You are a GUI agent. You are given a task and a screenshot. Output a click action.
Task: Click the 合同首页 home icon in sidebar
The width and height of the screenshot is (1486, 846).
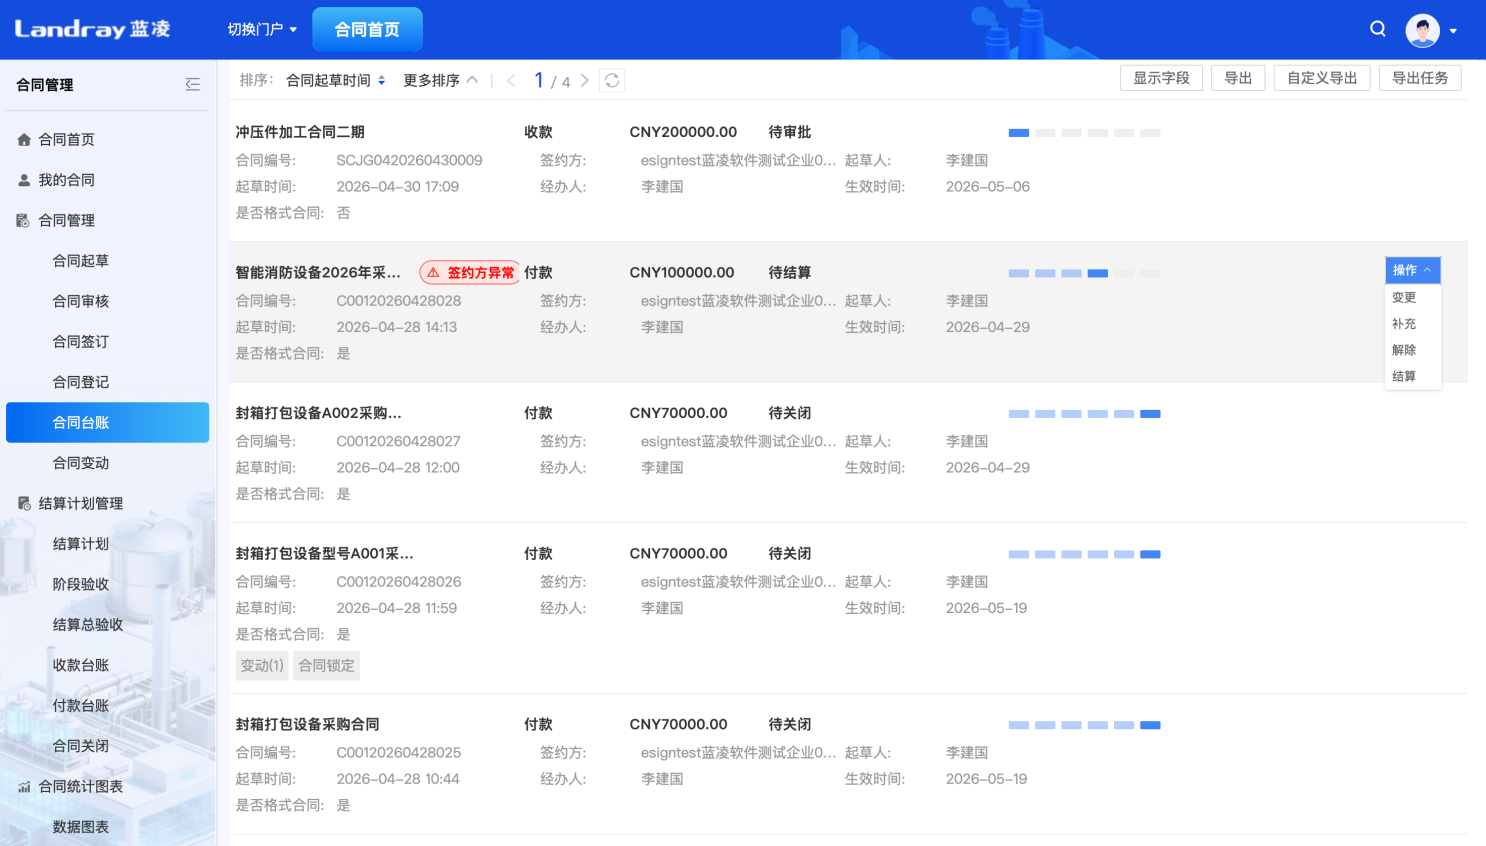click(x=24, y=140)
